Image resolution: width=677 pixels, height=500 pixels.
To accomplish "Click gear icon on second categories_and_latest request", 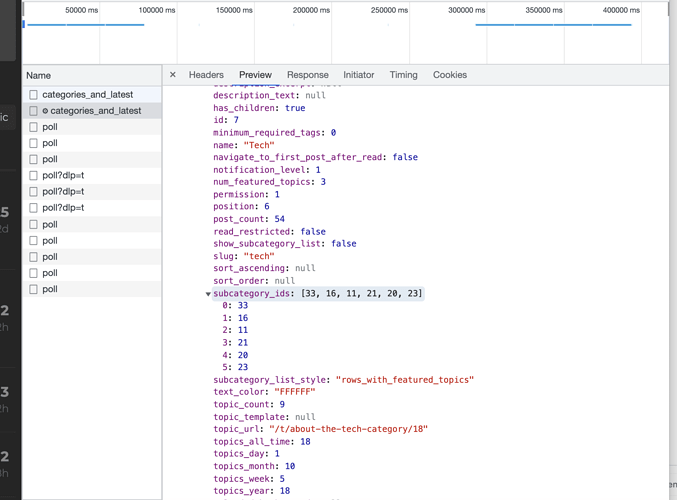I will pyautogui.click(x=45, y=111).
